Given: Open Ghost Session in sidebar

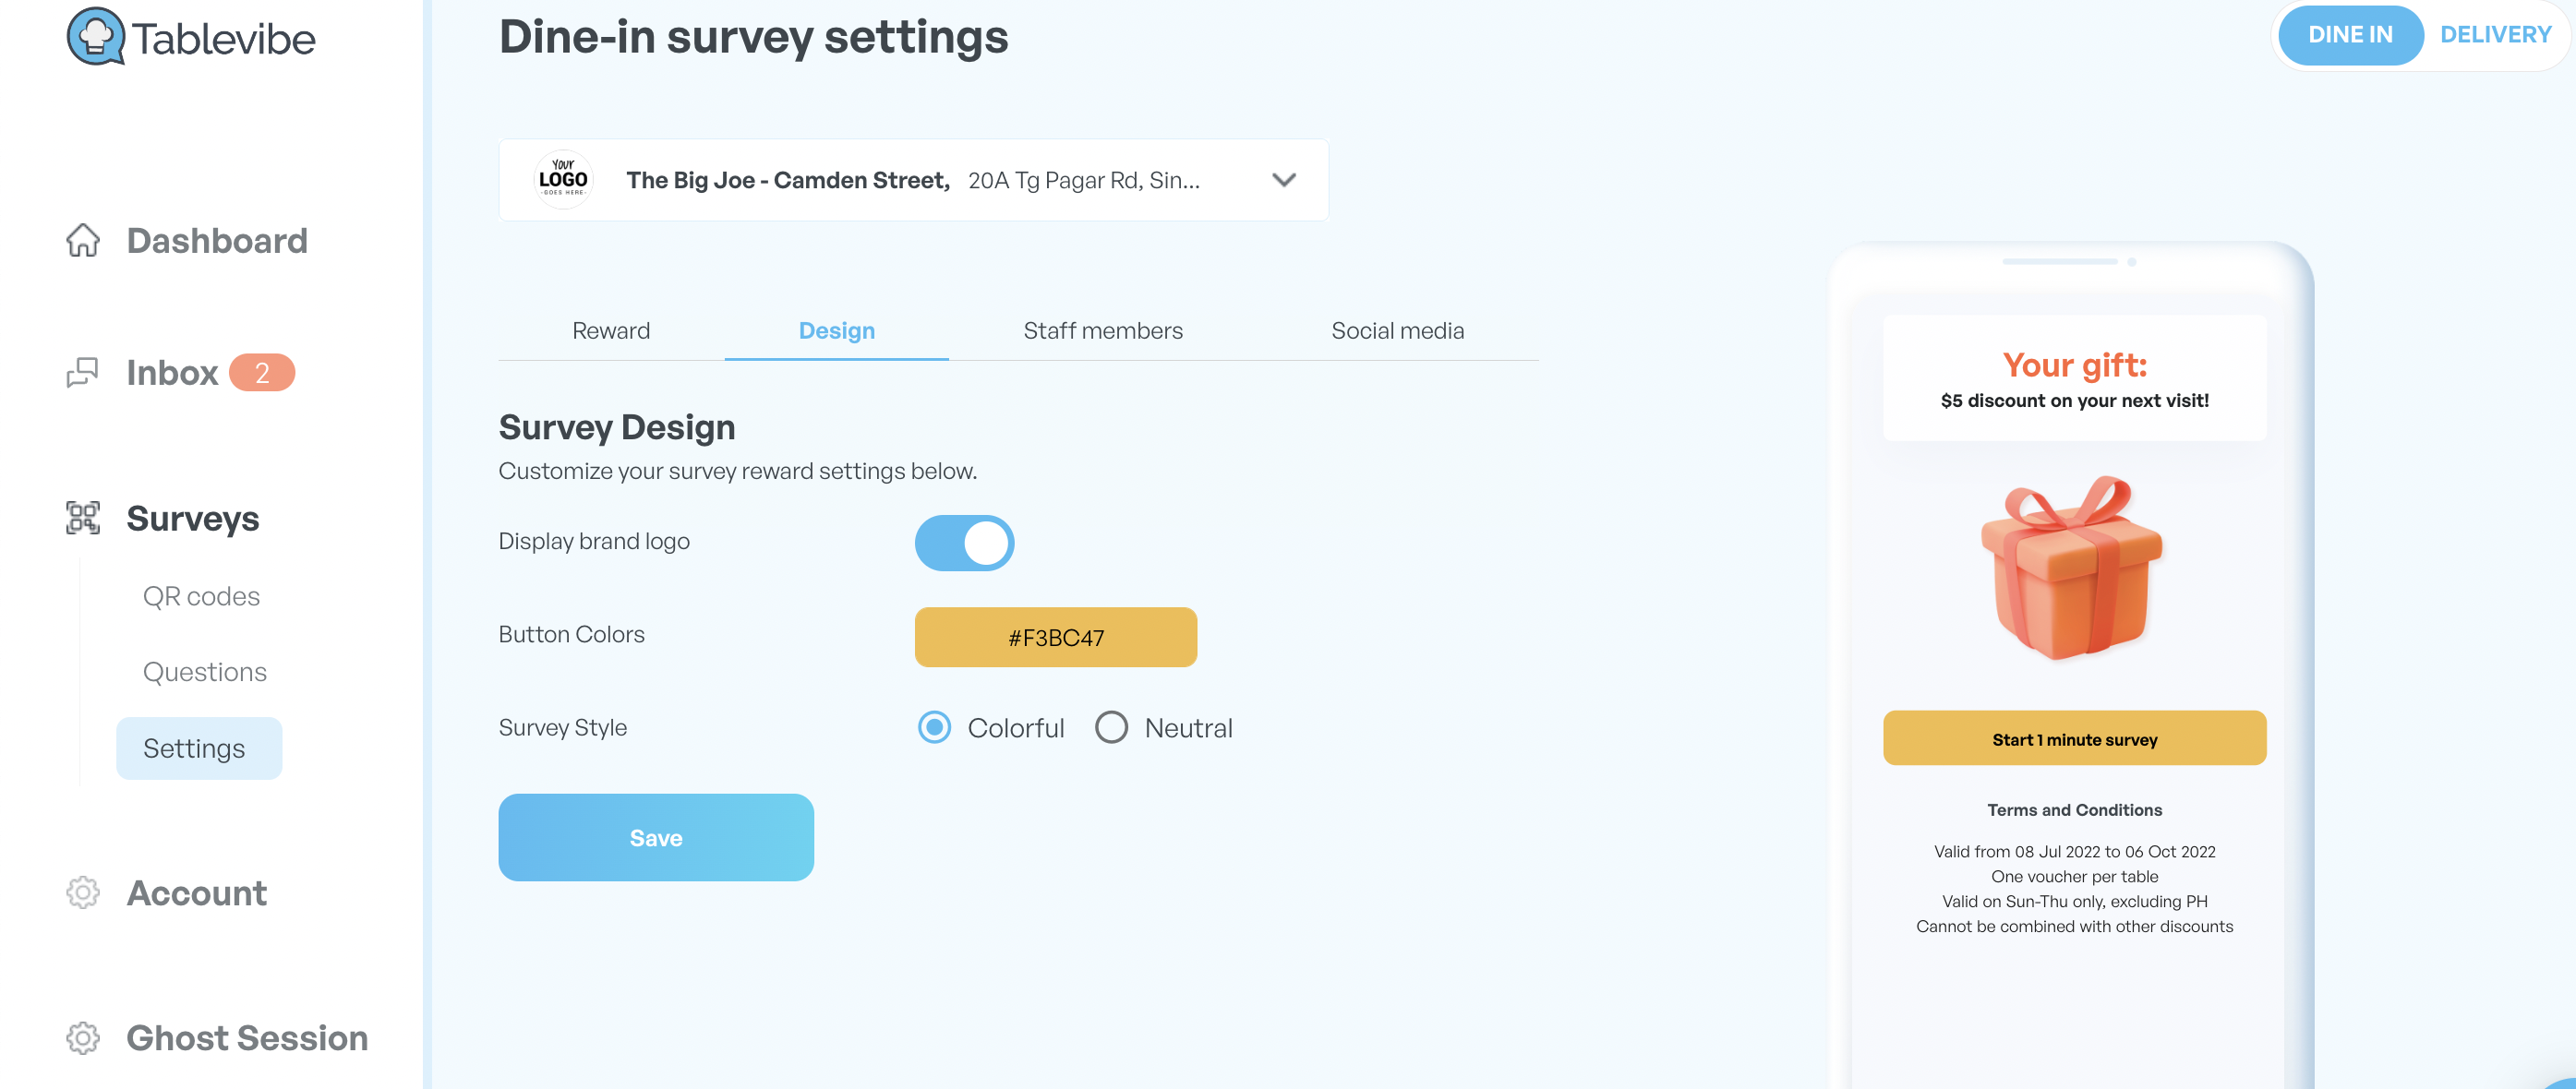Looking at the screenshot, I should (x=247, y=1038).
